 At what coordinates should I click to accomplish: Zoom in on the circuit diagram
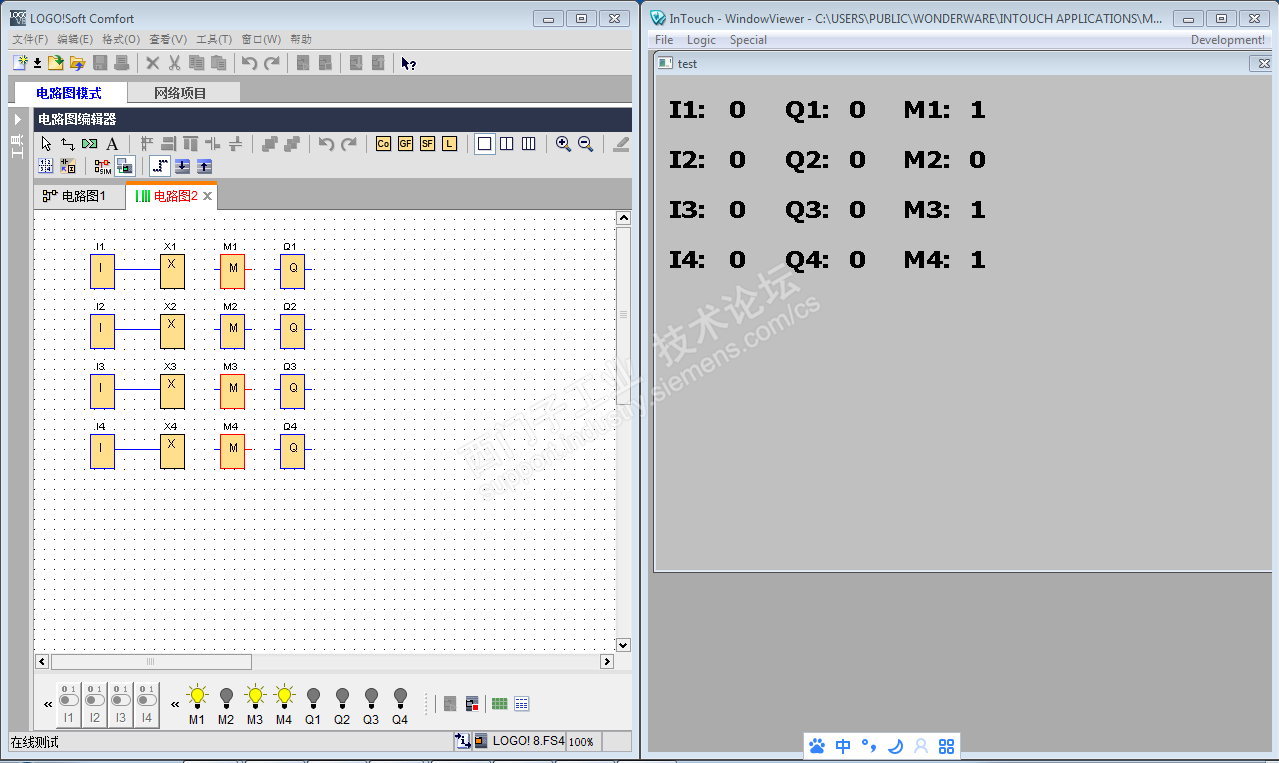coord(563,144)
